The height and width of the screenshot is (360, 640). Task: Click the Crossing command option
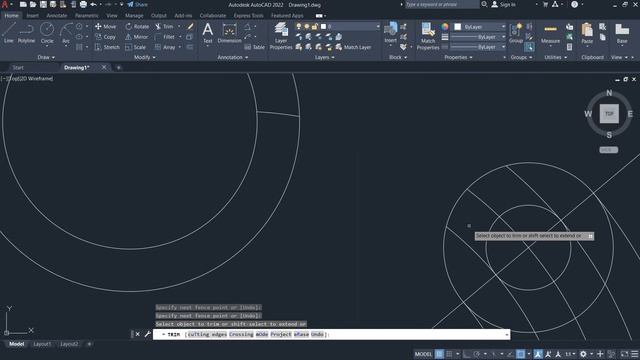[x=241, y=334]
